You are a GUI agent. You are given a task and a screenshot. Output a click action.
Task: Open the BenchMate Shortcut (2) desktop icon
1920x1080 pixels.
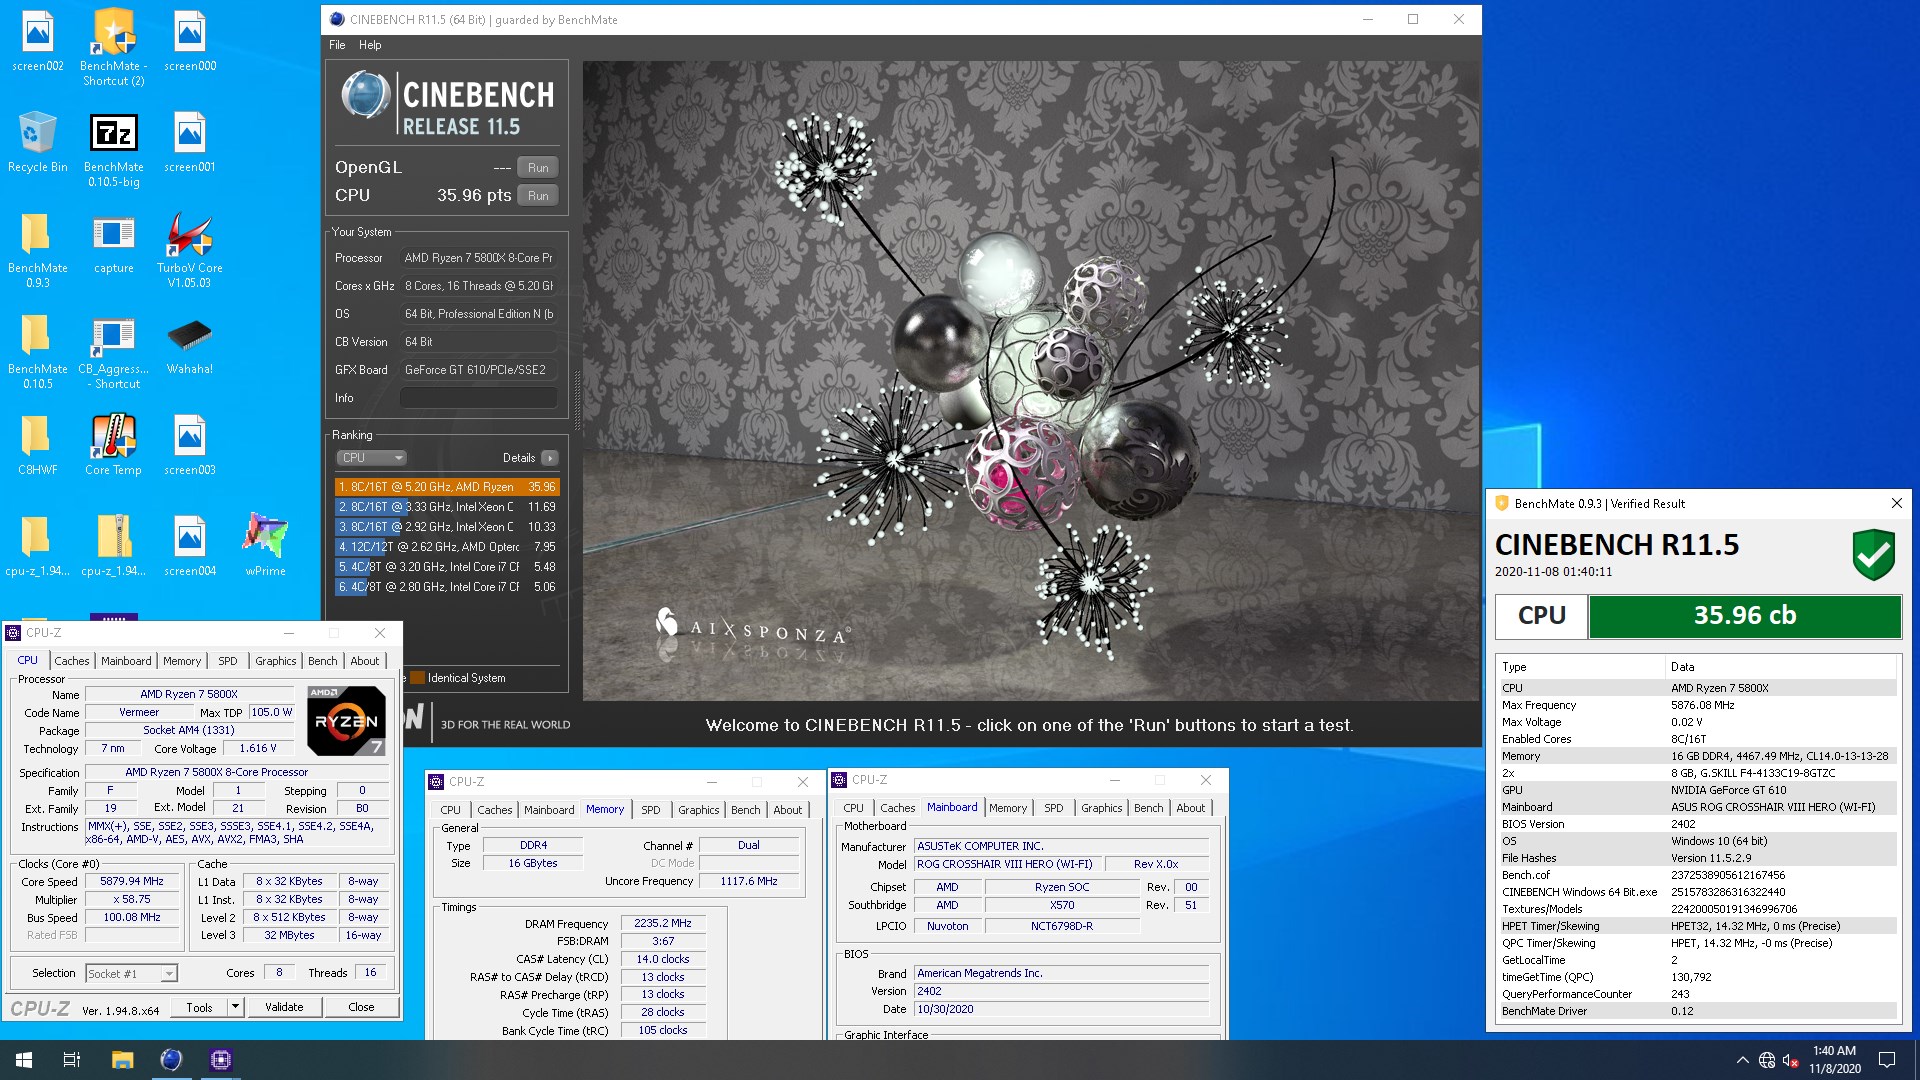[113, 48]
